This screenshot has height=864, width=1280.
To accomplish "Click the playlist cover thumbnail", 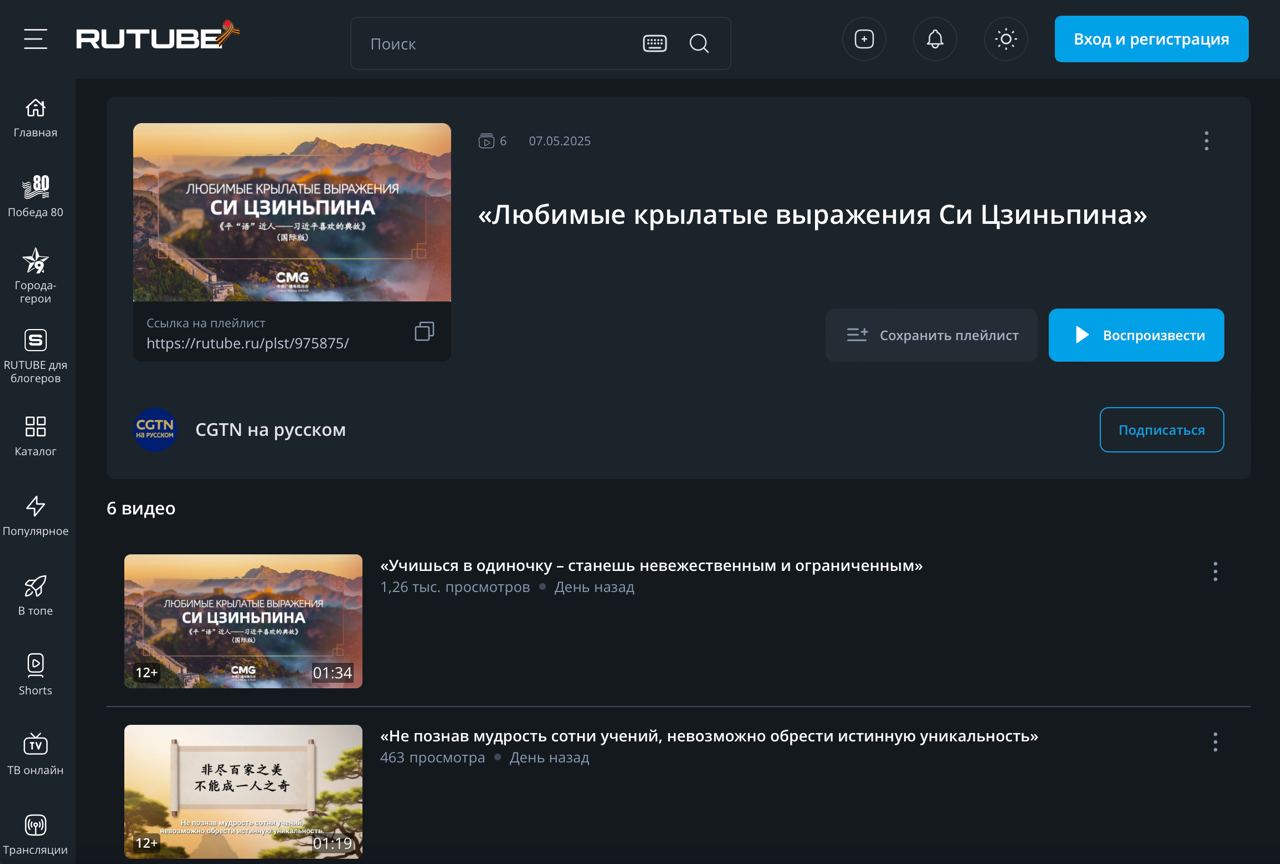I will pos(292,212).
